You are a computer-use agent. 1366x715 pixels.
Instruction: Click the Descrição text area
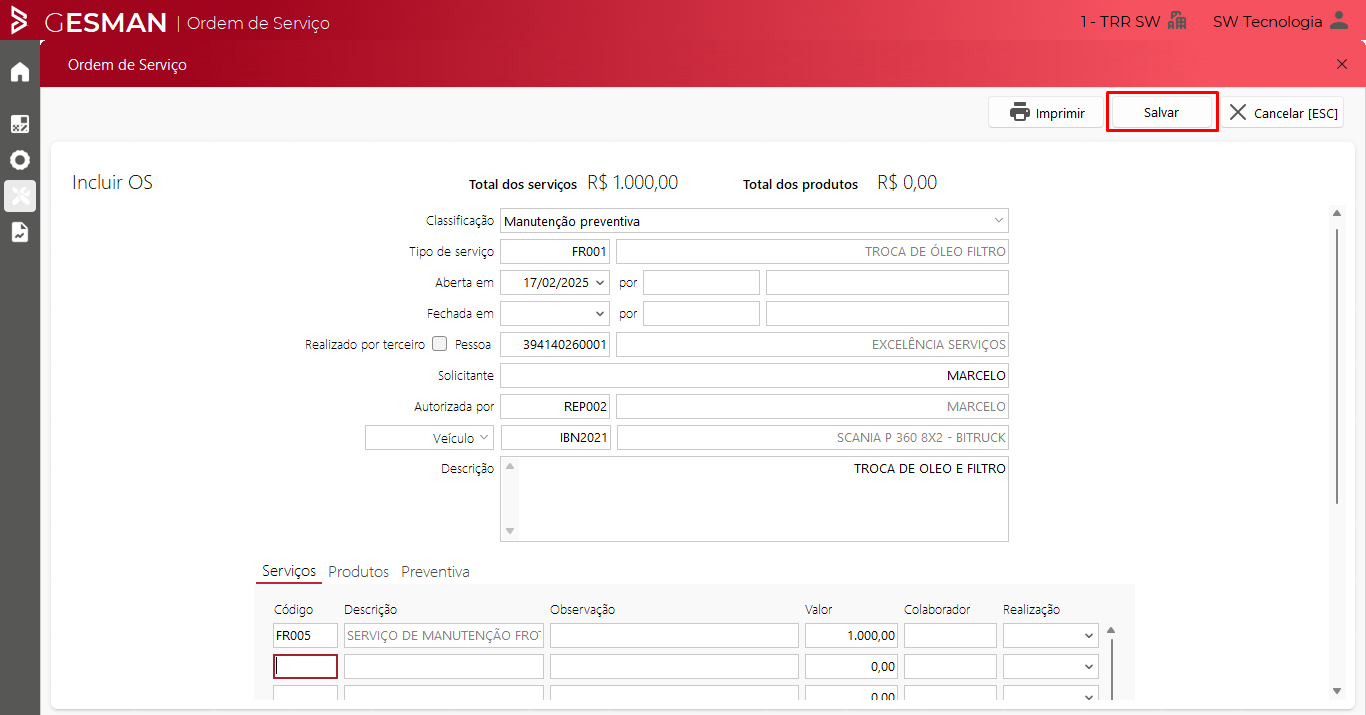tap(754, 499)
